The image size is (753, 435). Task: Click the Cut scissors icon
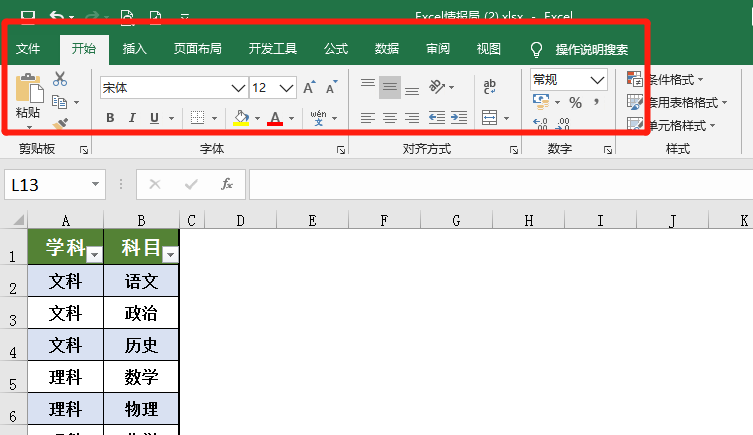click(x=60, y=79)
